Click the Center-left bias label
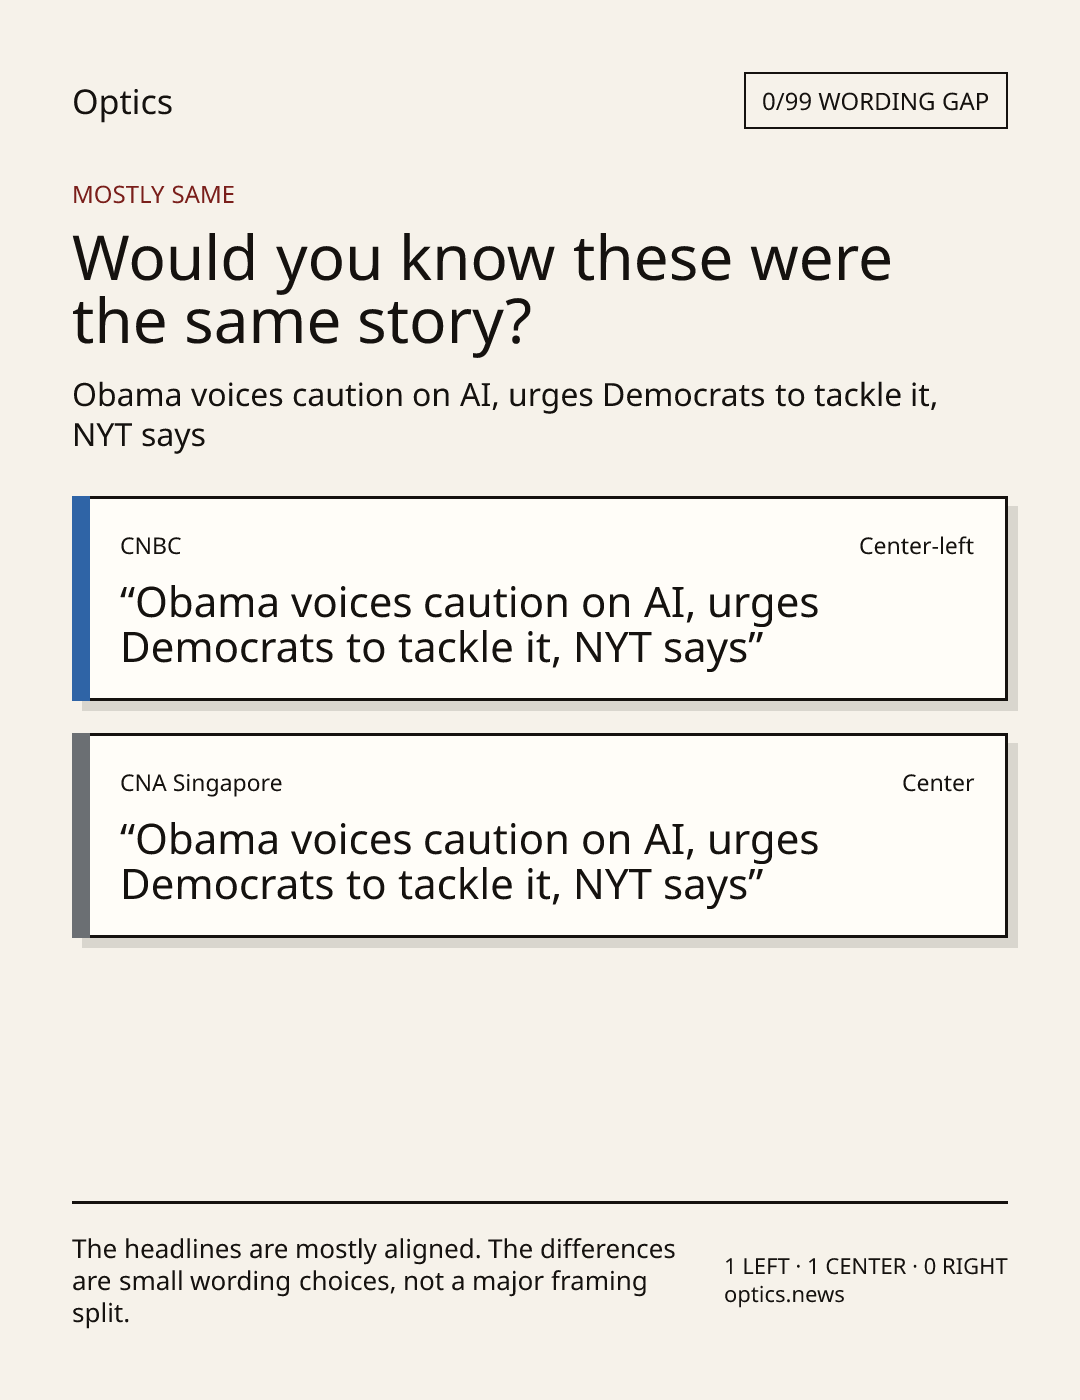 tap(916, 546)
